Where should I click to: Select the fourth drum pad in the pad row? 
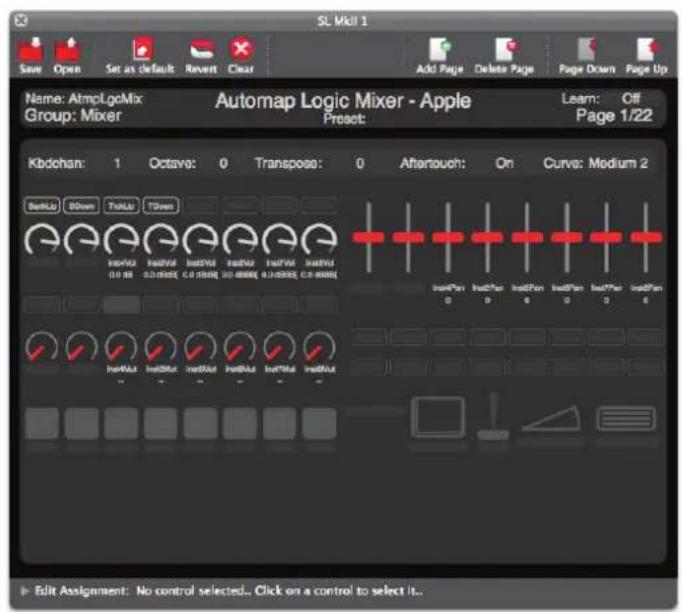coord(161,423)
